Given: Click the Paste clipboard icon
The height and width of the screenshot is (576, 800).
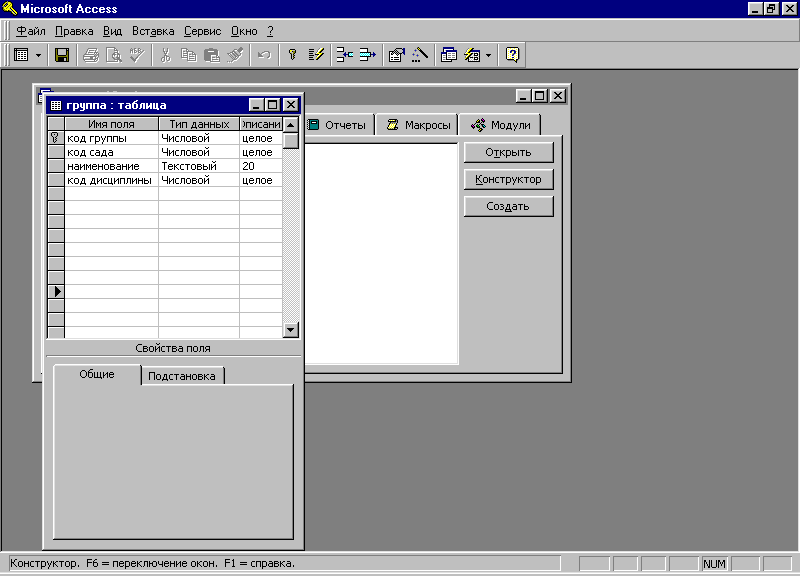Looking at the screenshot, I should [211, 55].
